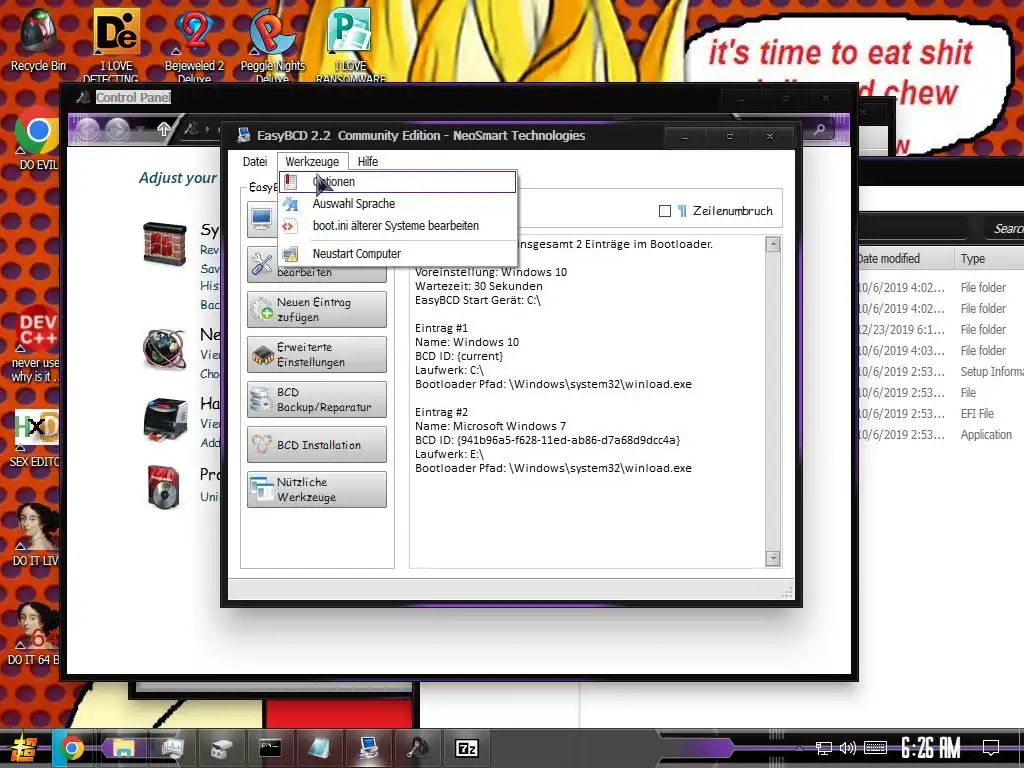1024x768 pixels.
Task: Click the Auswahl Sprache language icon
Action: (291, 204)
